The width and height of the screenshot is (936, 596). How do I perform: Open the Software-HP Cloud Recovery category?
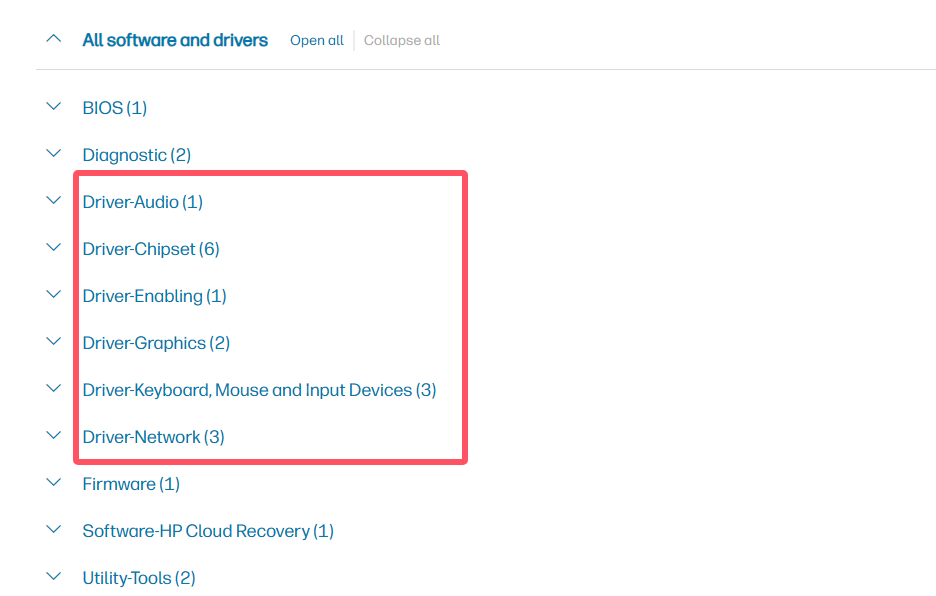click(208, 531)
